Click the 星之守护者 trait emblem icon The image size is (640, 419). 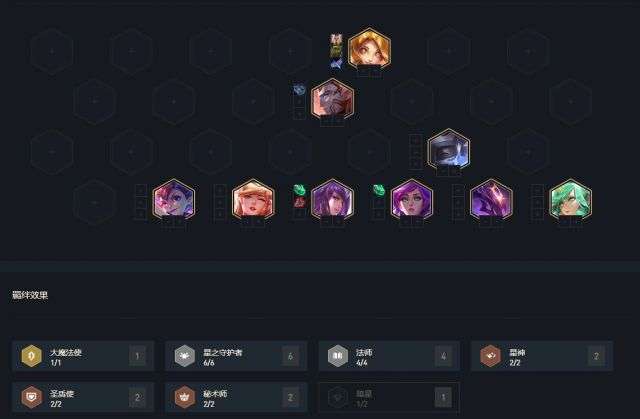pyautogui.click(x=184, y=356)
